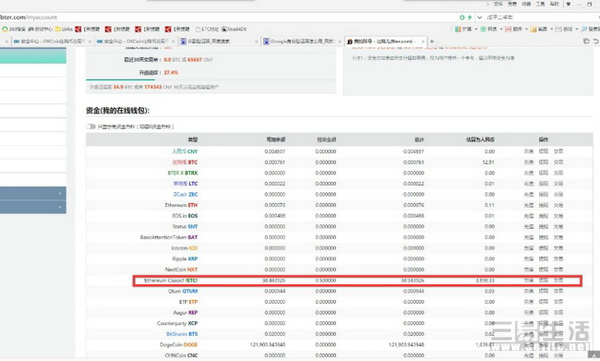
Task: Click 交易 trade in the Ethereum Classic row
Action: click(x=558, y=281)
